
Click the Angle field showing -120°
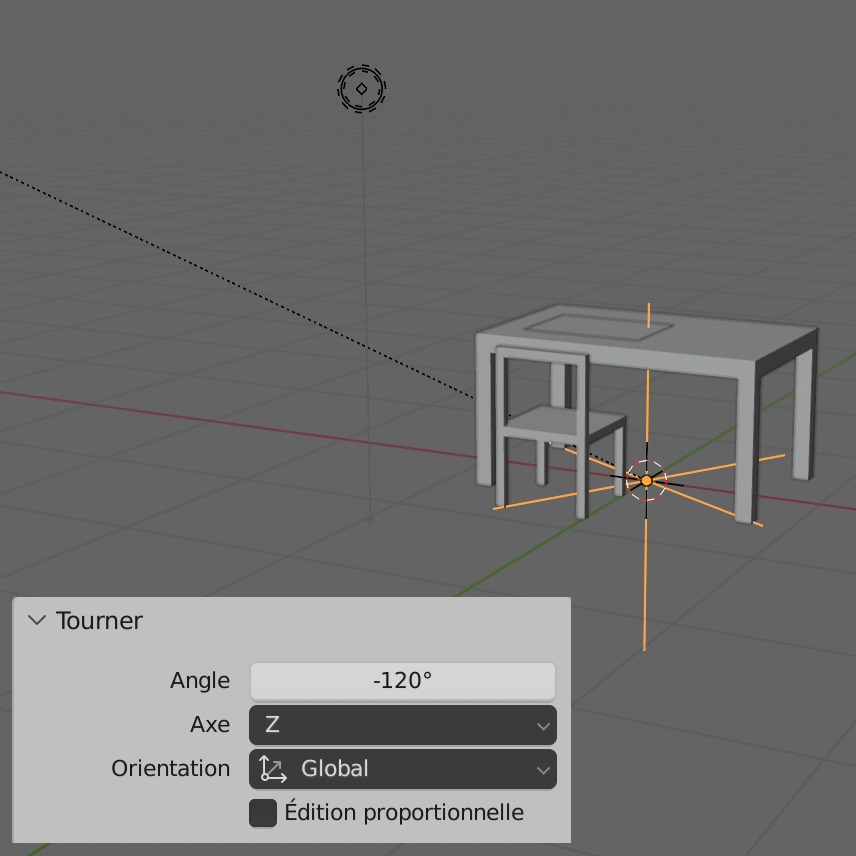pyautogui.click(x=402, y=681)
